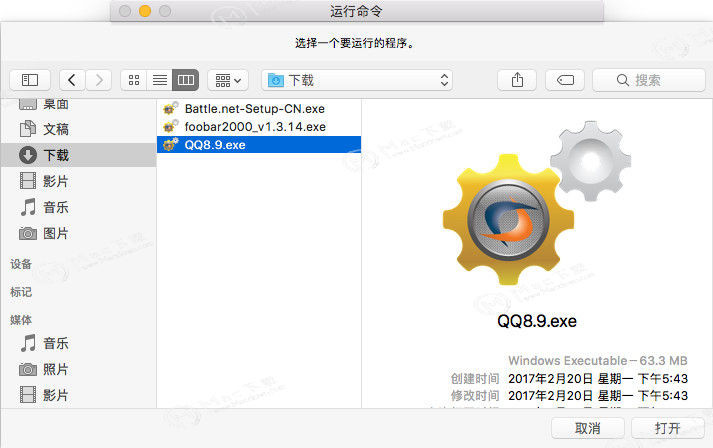
Task: Open 影片 under the 媒体 section
Action: [79, 395]
